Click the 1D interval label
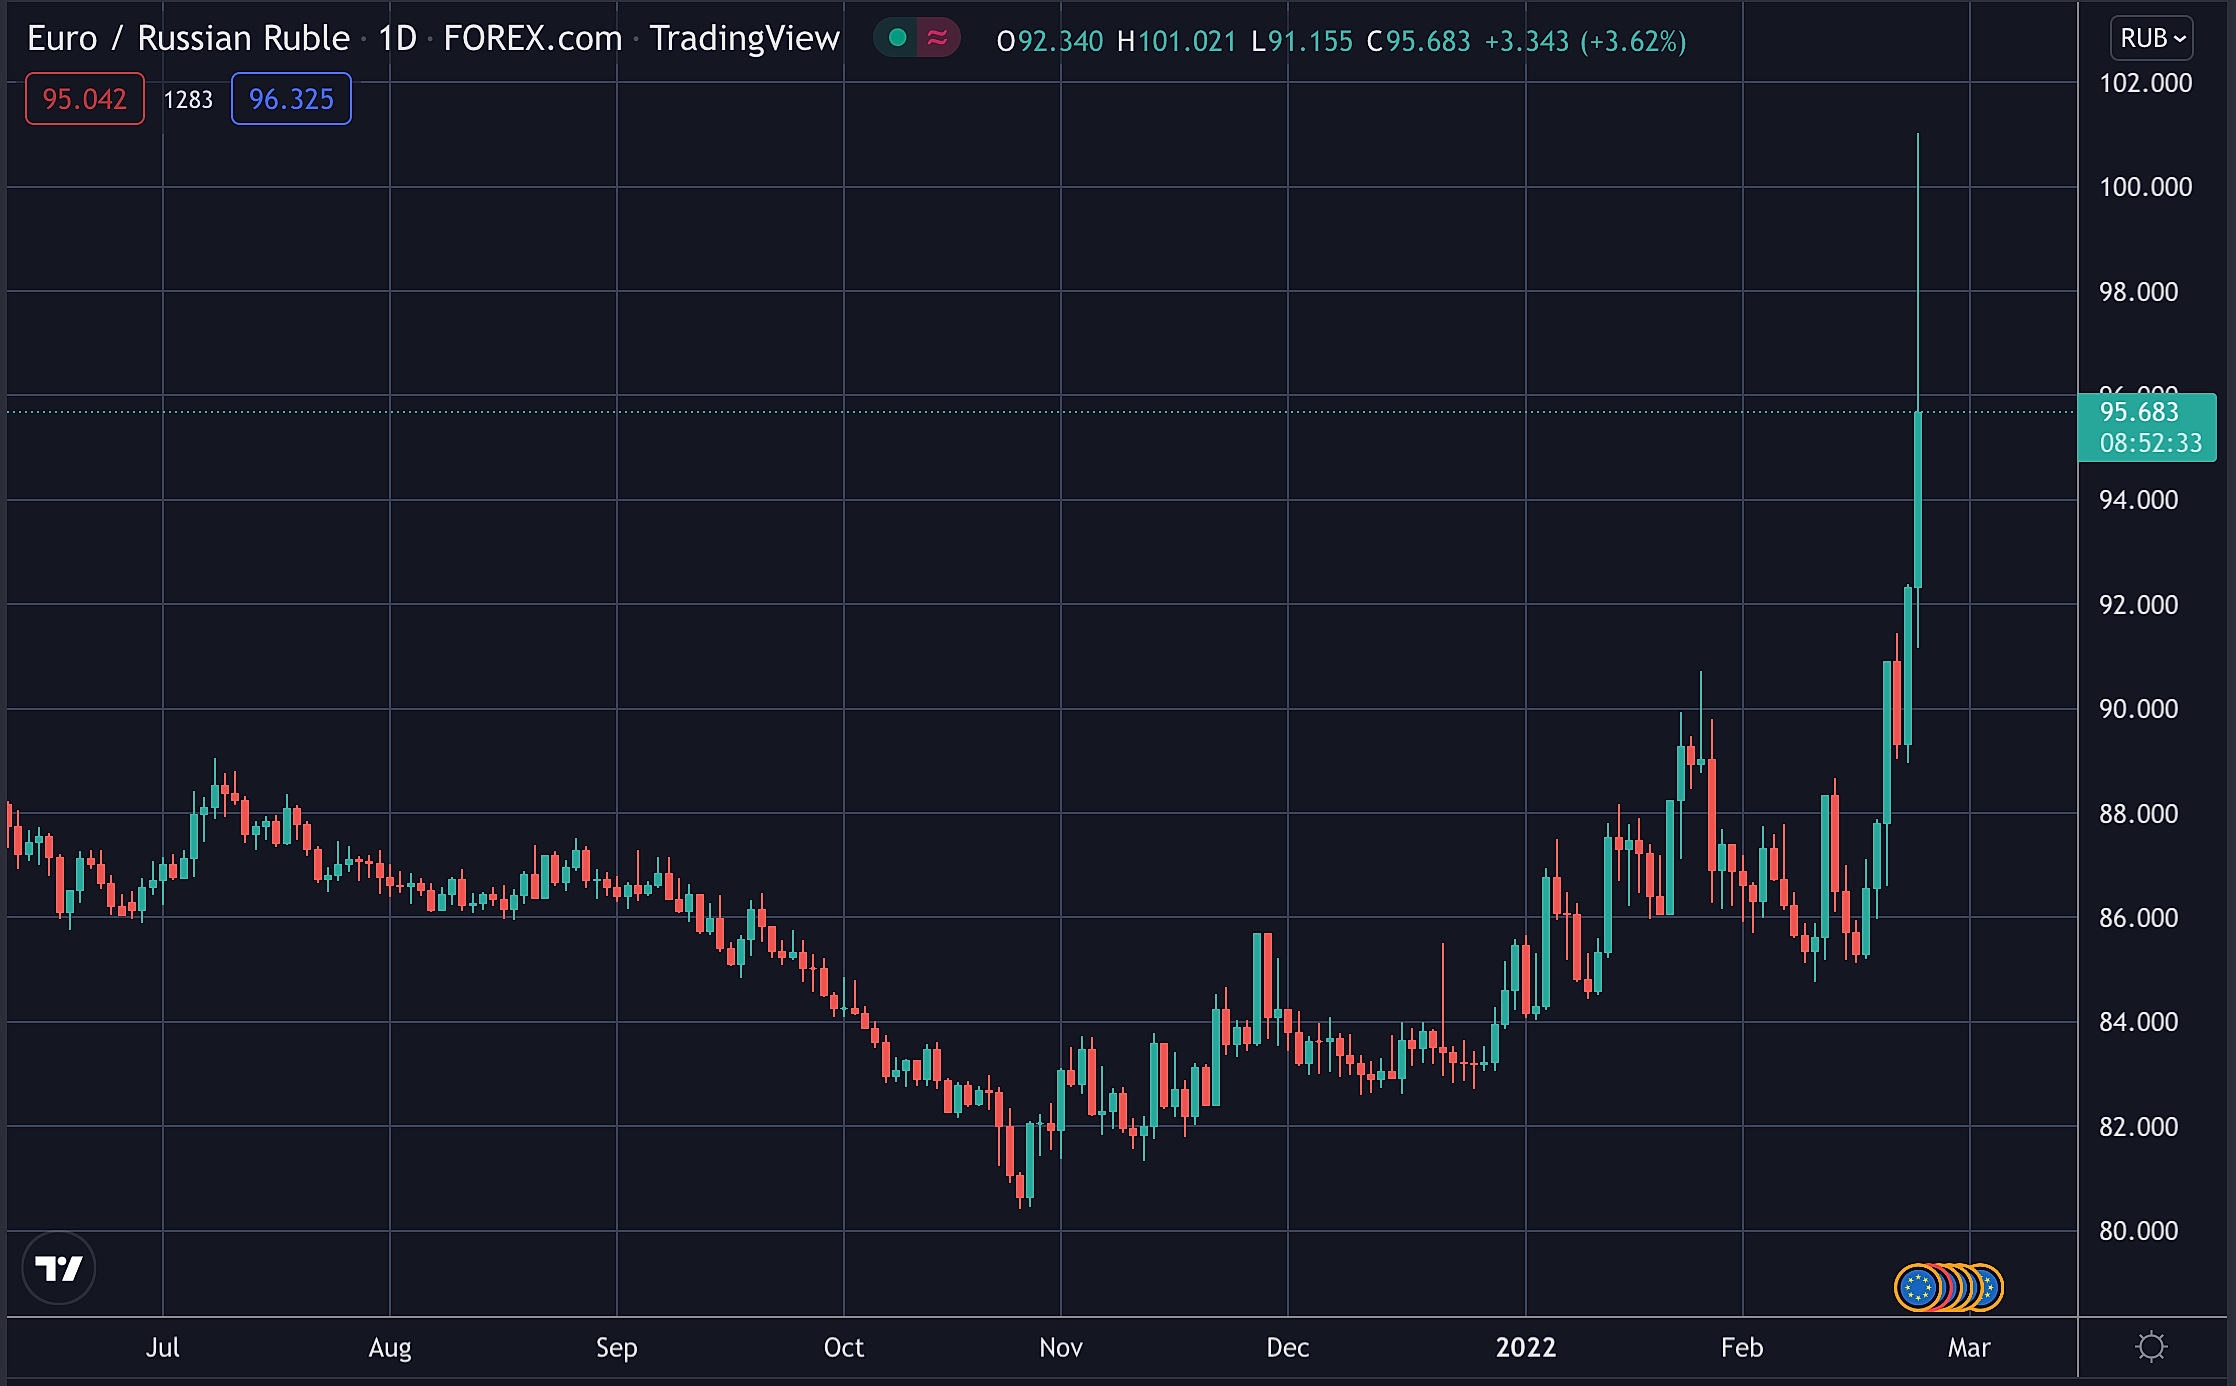 [397, 38]
